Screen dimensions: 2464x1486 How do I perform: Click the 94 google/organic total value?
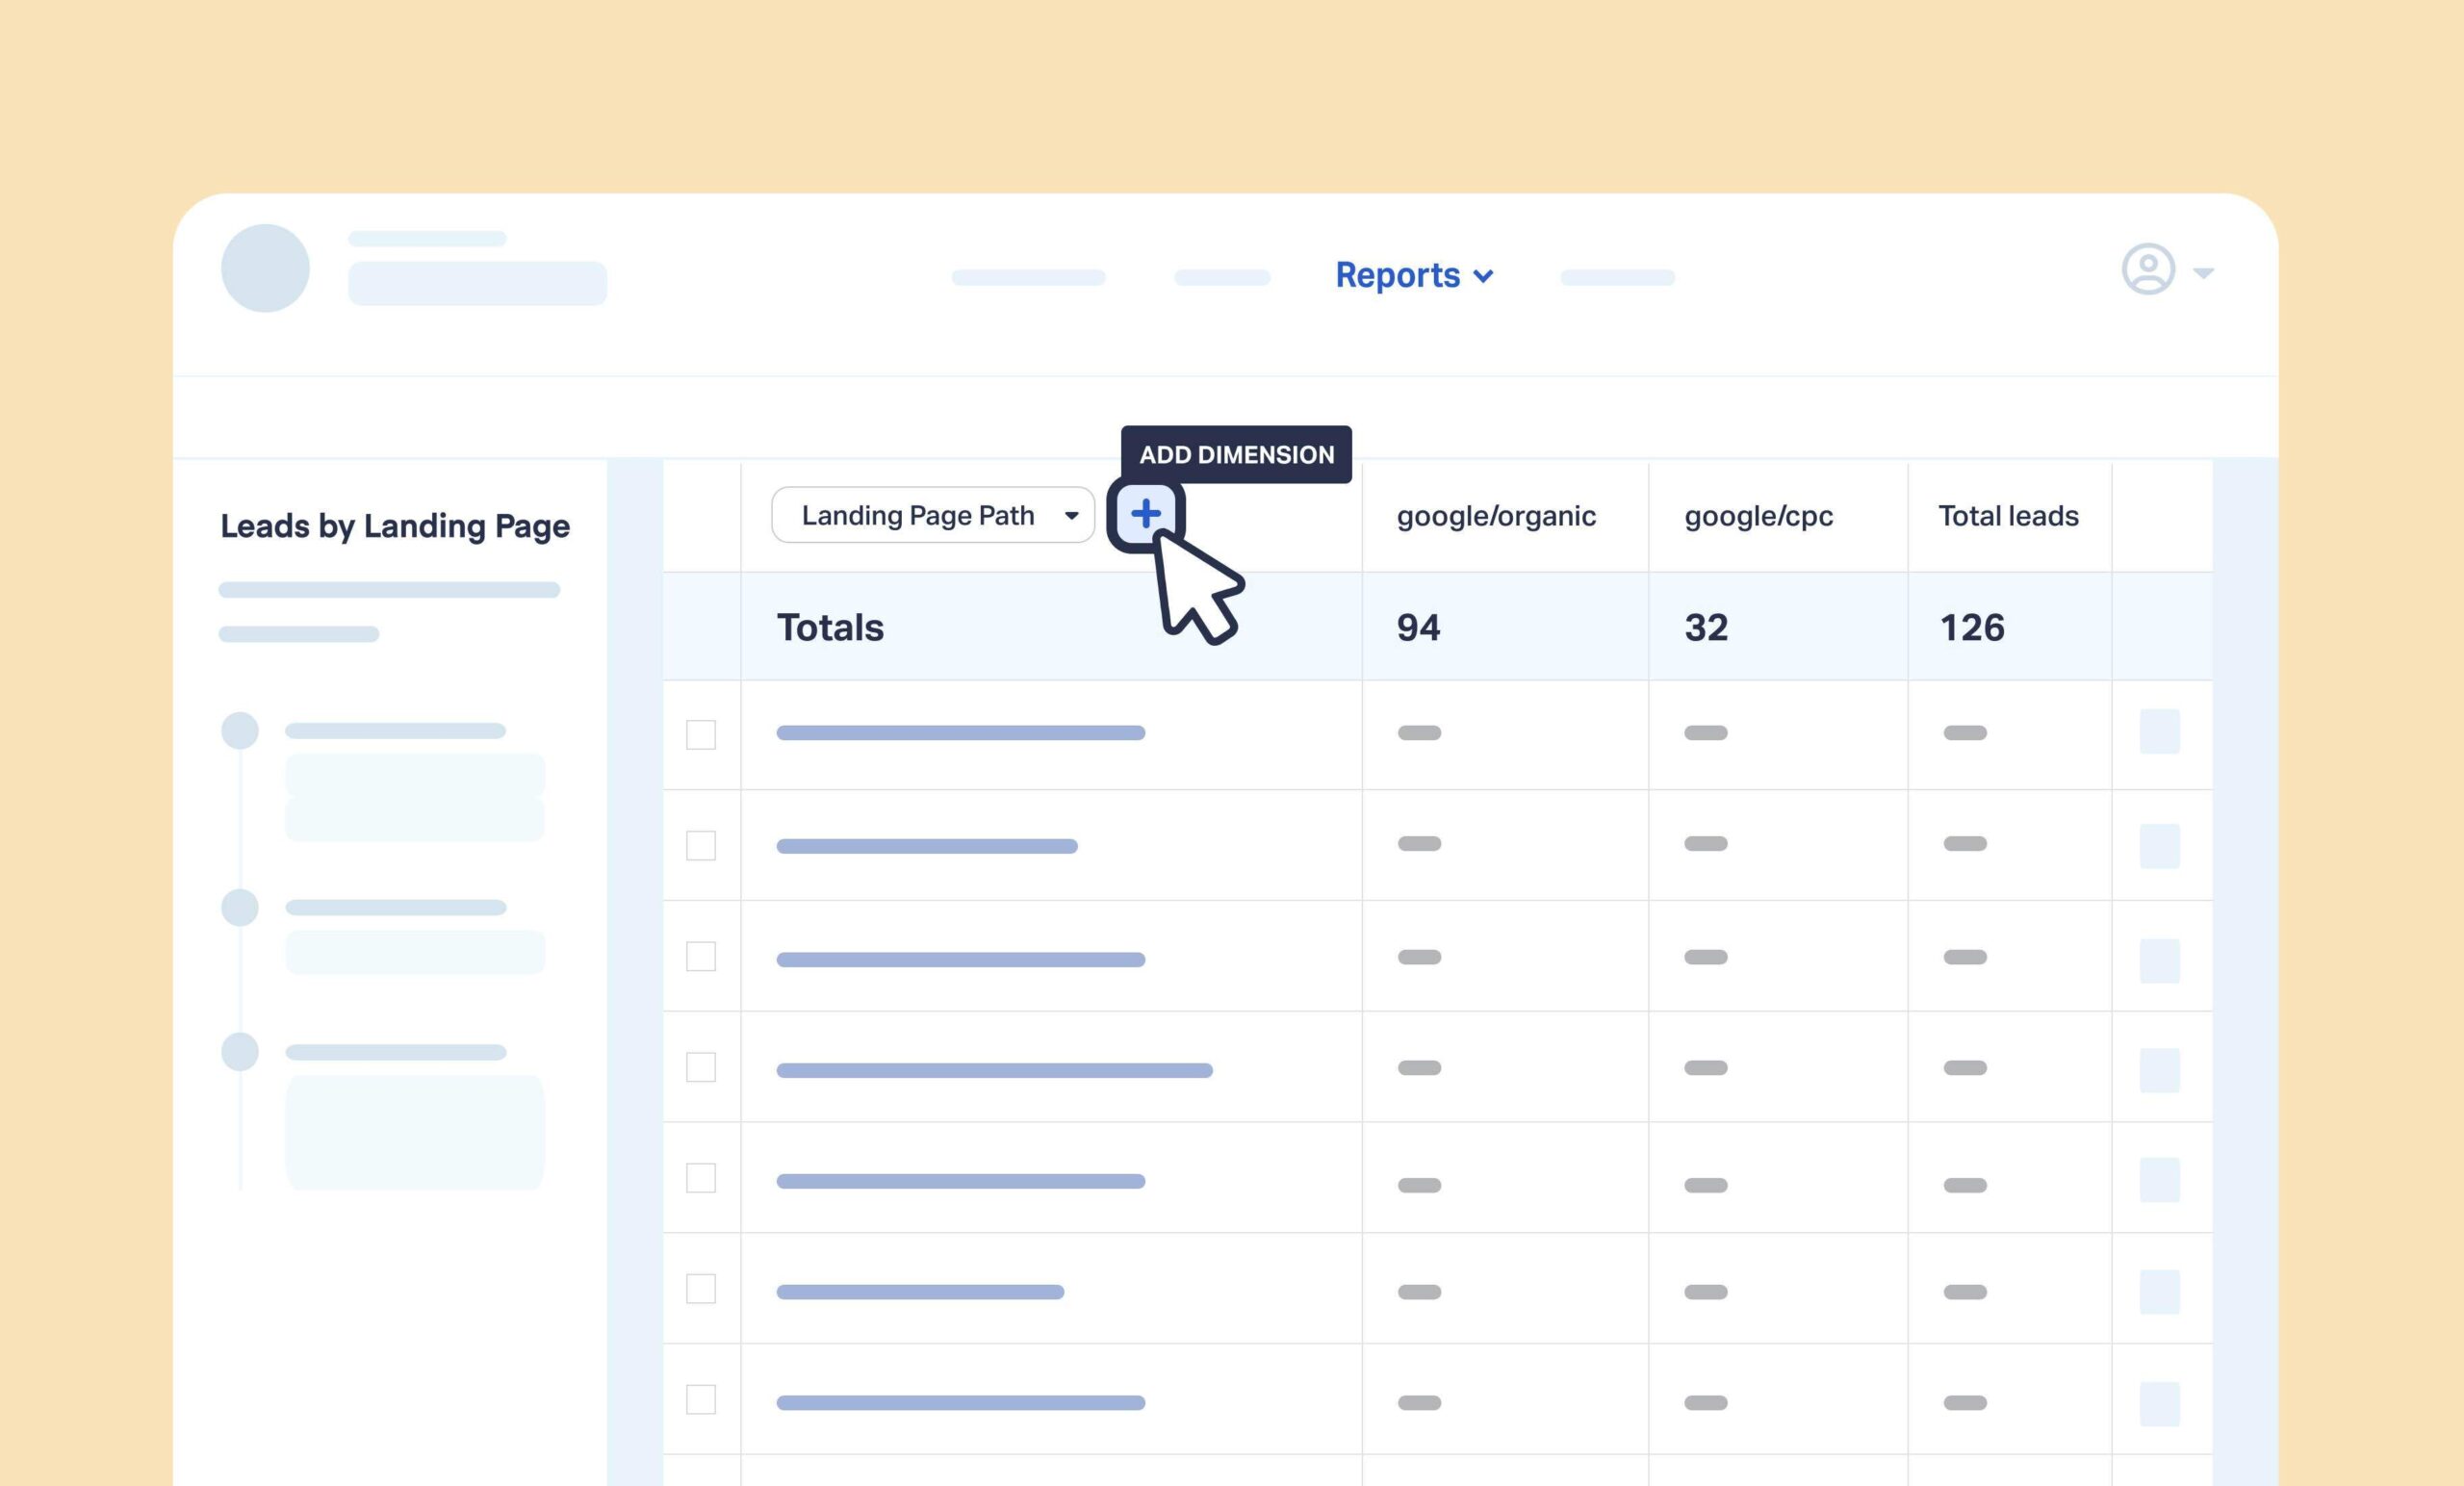(1418, 628)
